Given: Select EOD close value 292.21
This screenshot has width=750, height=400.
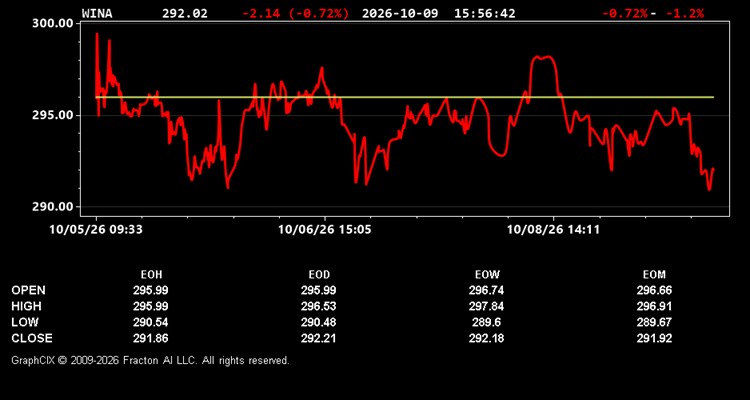Looking at the screenshot, I should point(319,338).
